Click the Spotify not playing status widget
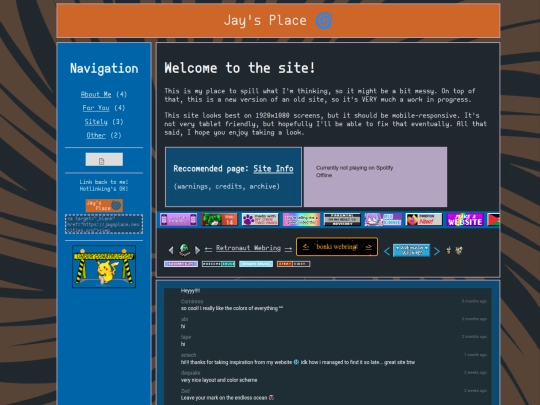Image resolution: width=540 pixels, height=405 pixels. (375, 177)
